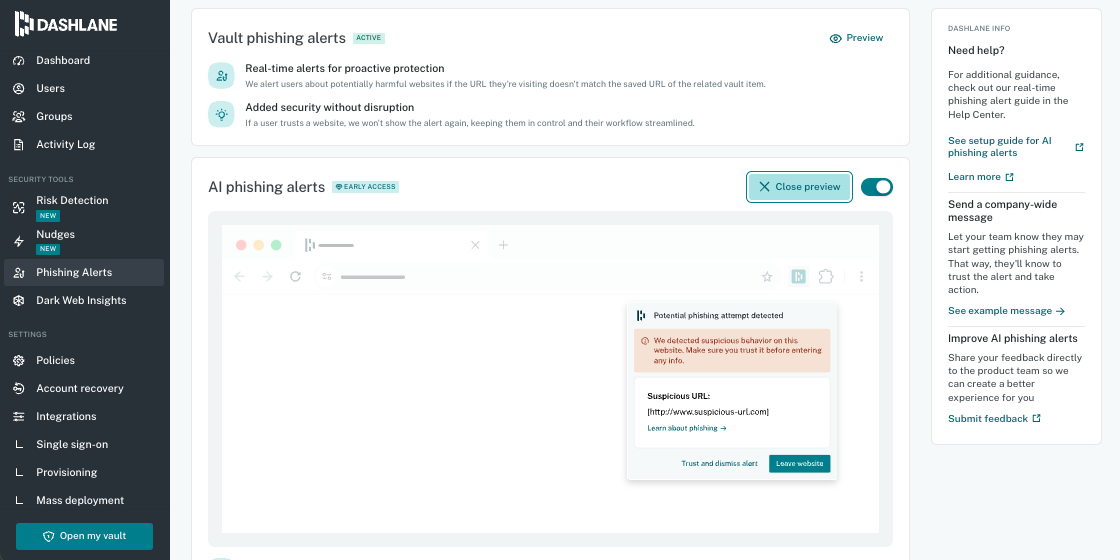Click the EARLY ACCESS badge
The width and height of the screenshot is (1120, 560).
366,187
